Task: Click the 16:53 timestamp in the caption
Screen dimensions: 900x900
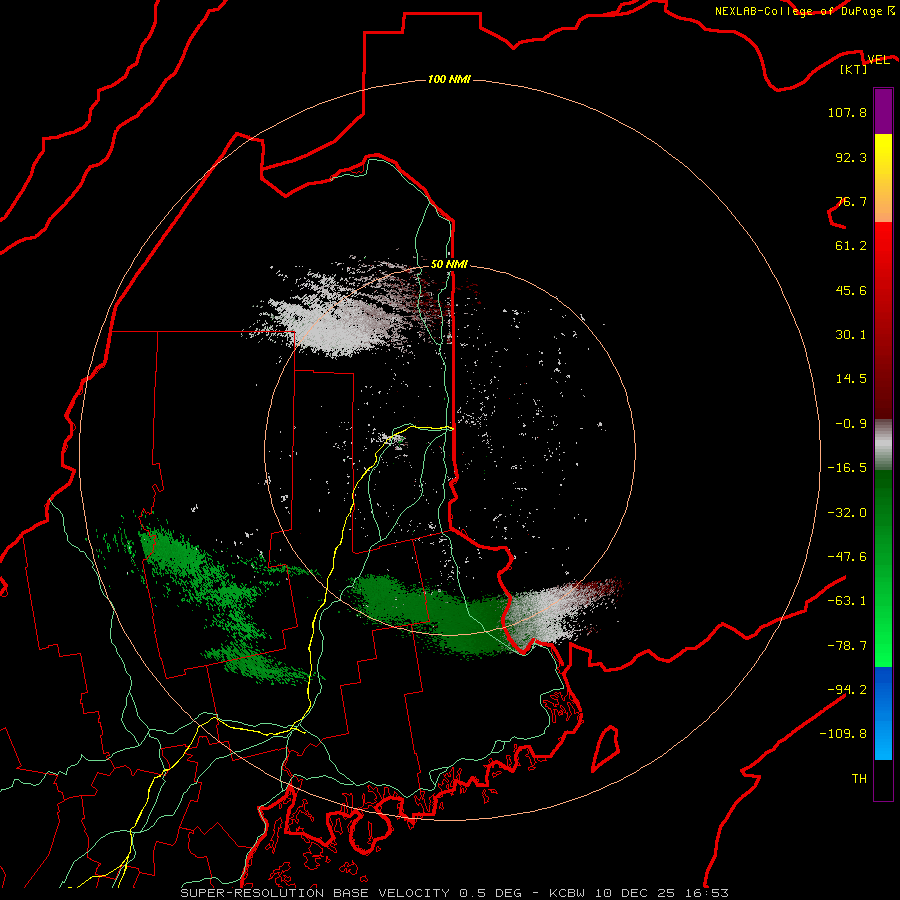Action: coord(705,893)
